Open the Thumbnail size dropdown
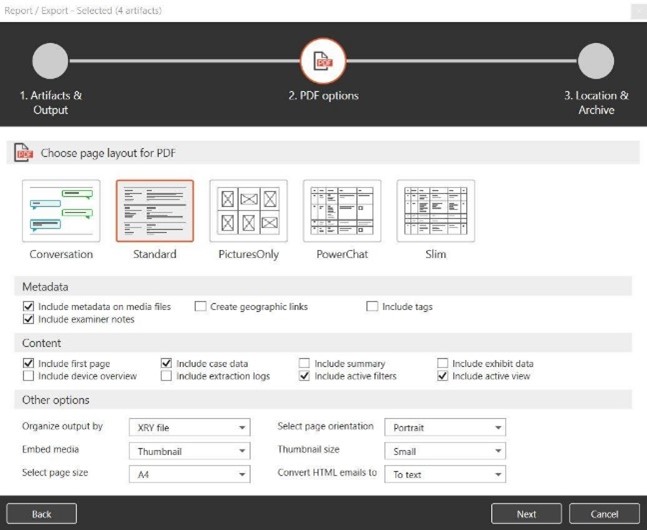647x530 pixels. point(444,451)
